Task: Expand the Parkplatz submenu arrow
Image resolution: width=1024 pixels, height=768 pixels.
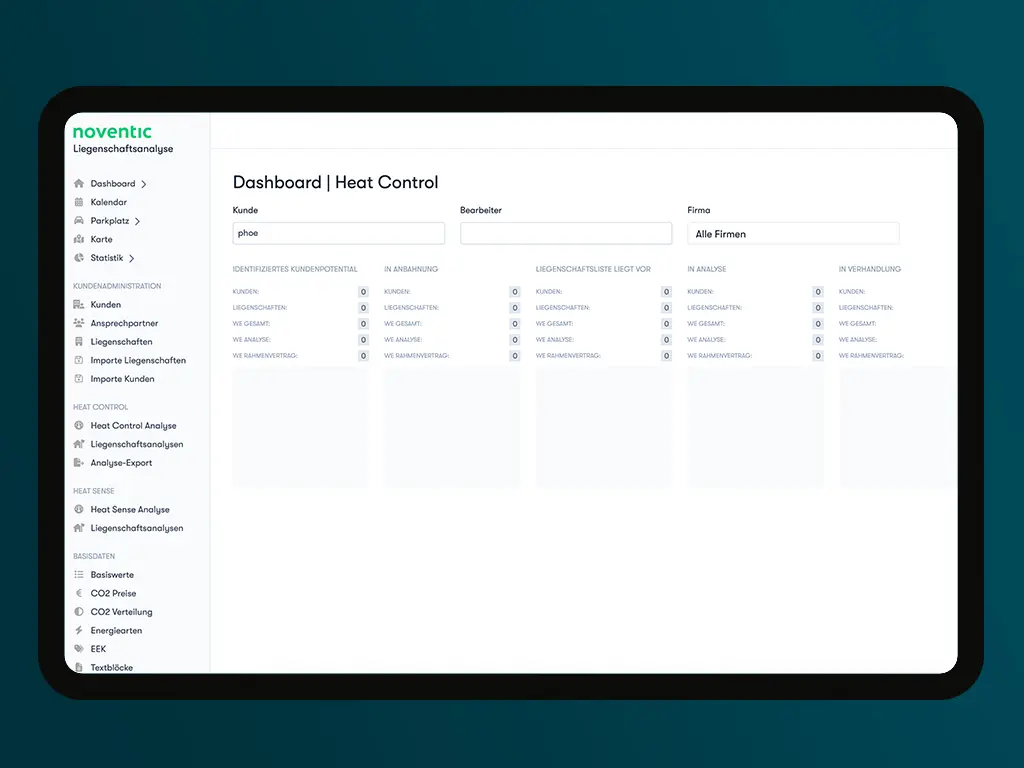Action: click(138, 221)
